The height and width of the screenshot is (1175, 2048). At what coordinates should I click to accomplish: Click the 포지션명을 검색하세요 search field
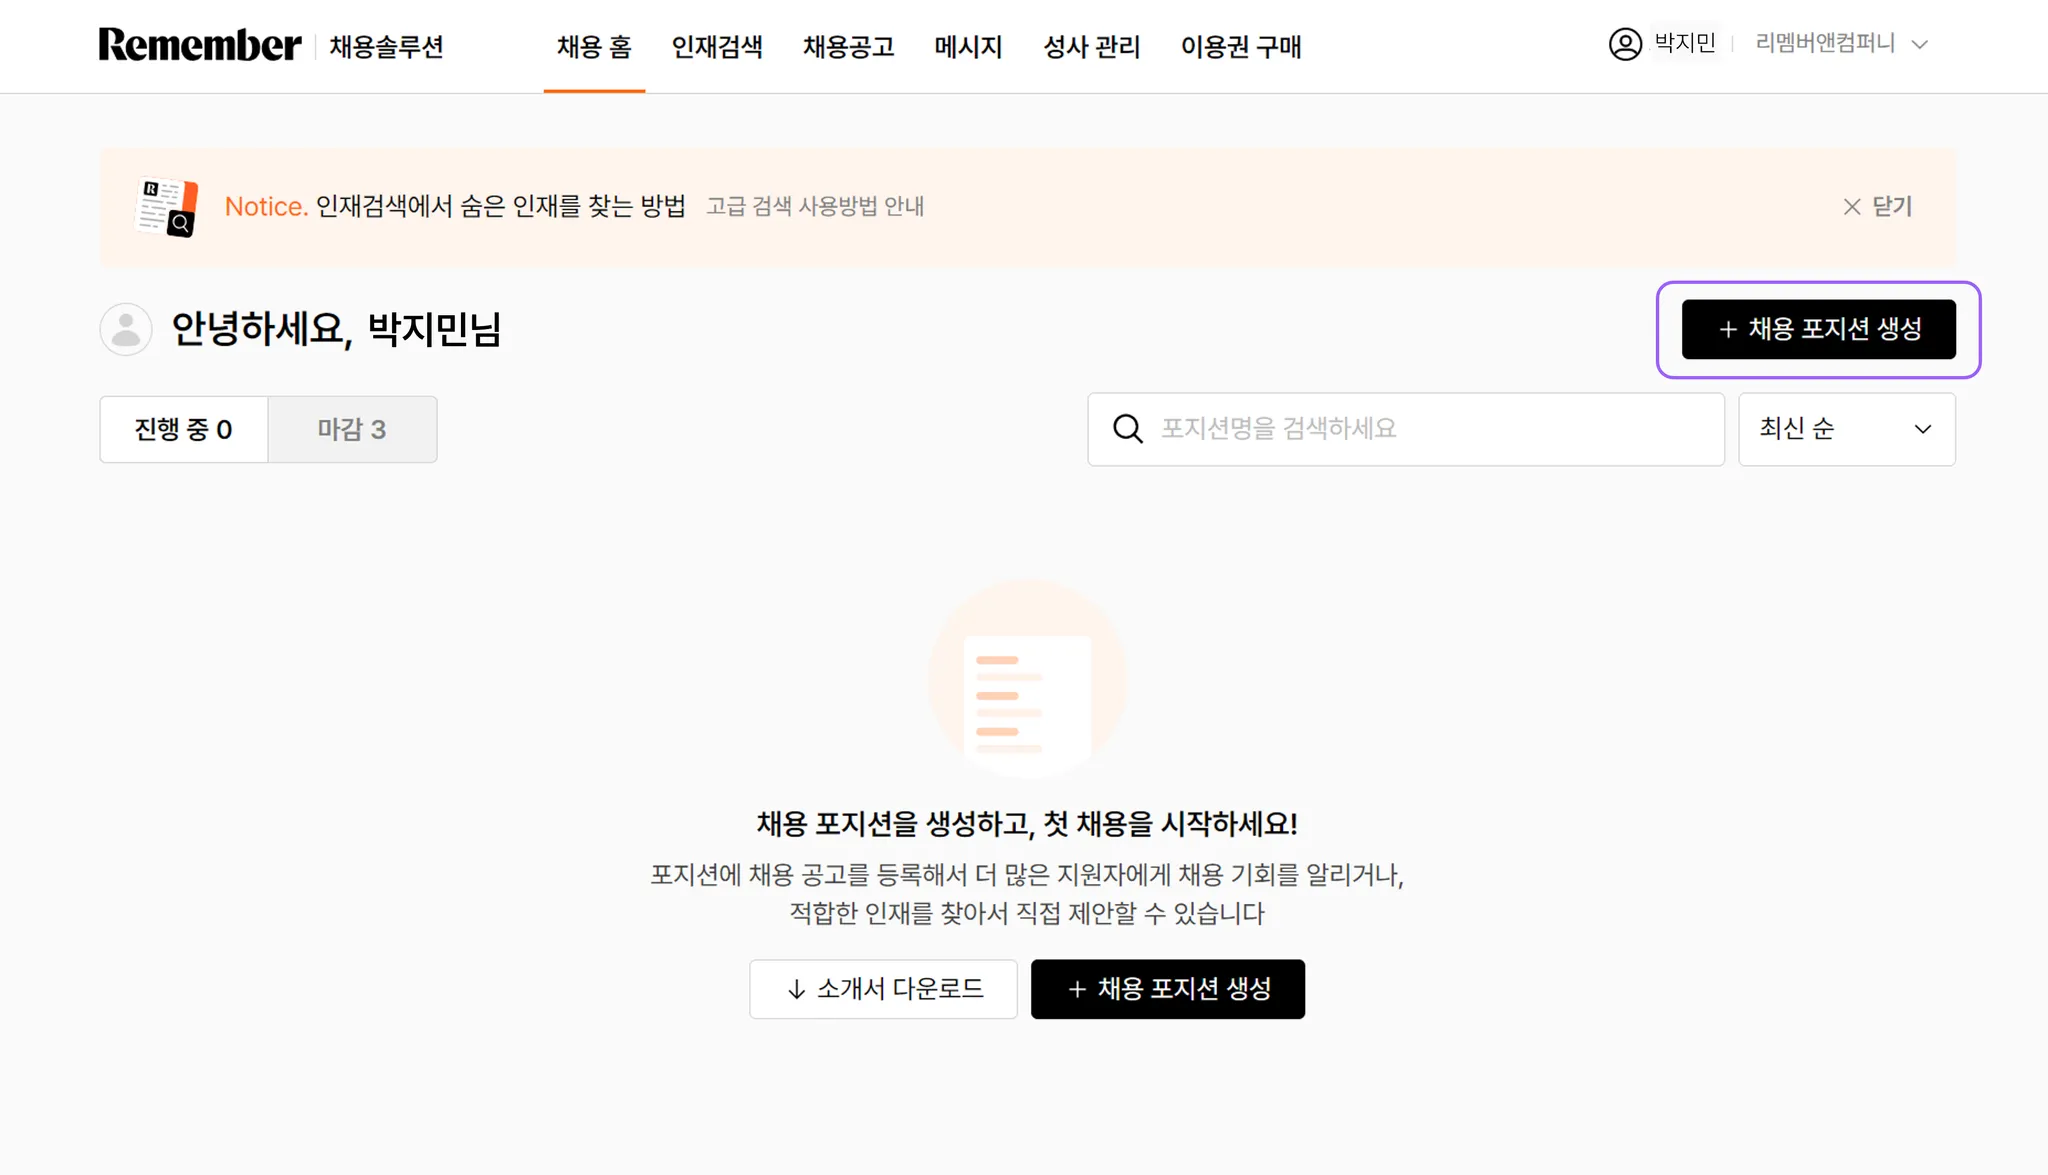(1406, 429)
